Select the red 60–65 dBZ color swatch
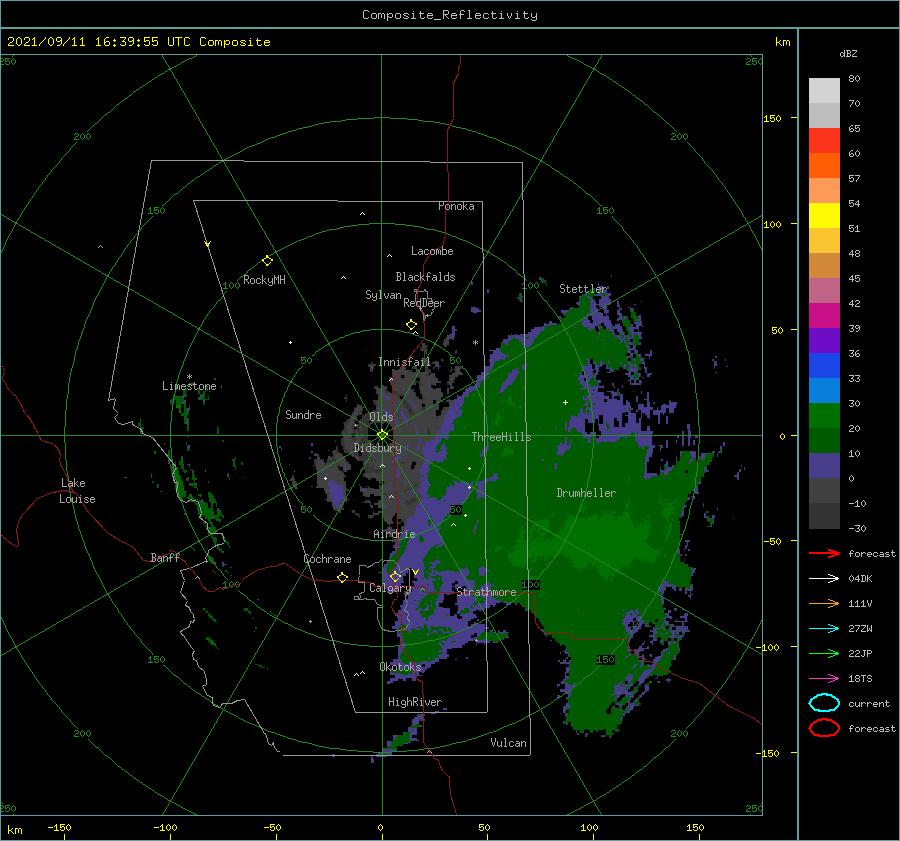This screenshot has width=900, height=841. 824,140
